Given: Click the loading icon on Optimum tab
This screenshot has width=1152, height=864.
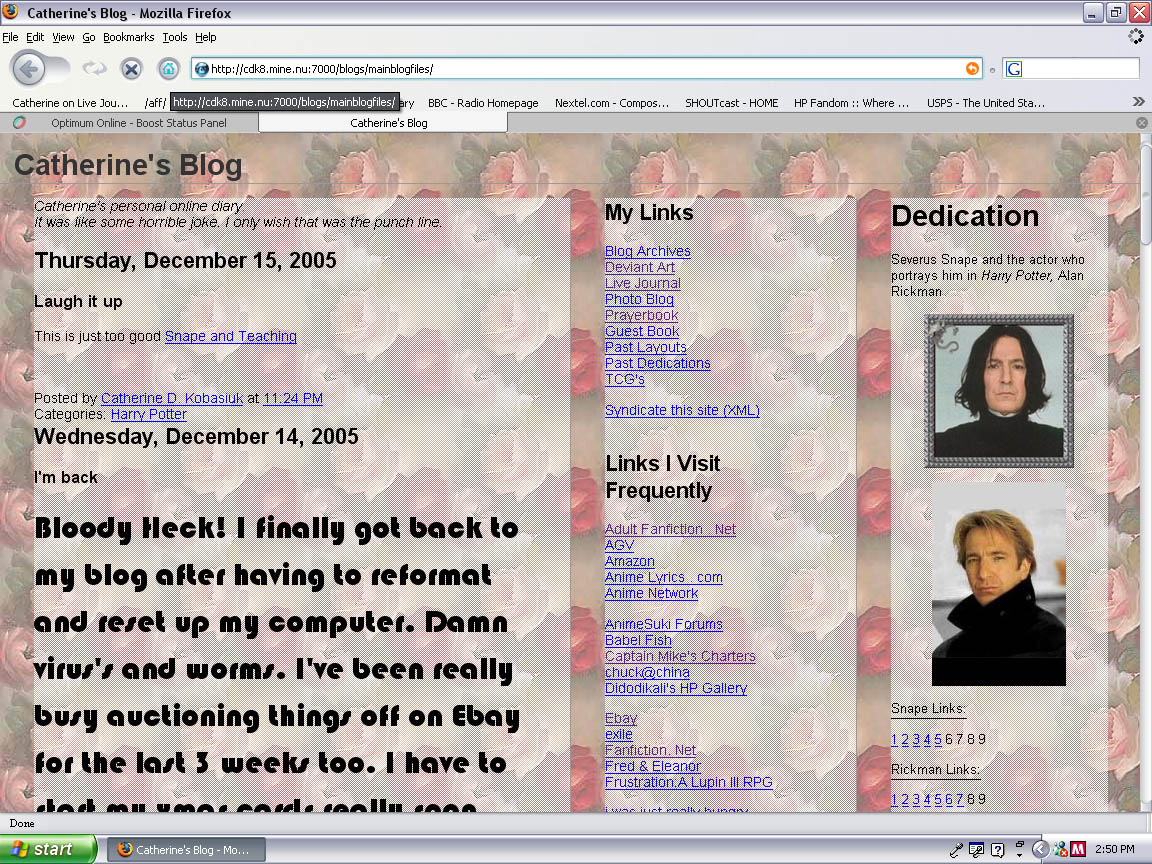Looking at the screenshot, I should pos(20,123).
